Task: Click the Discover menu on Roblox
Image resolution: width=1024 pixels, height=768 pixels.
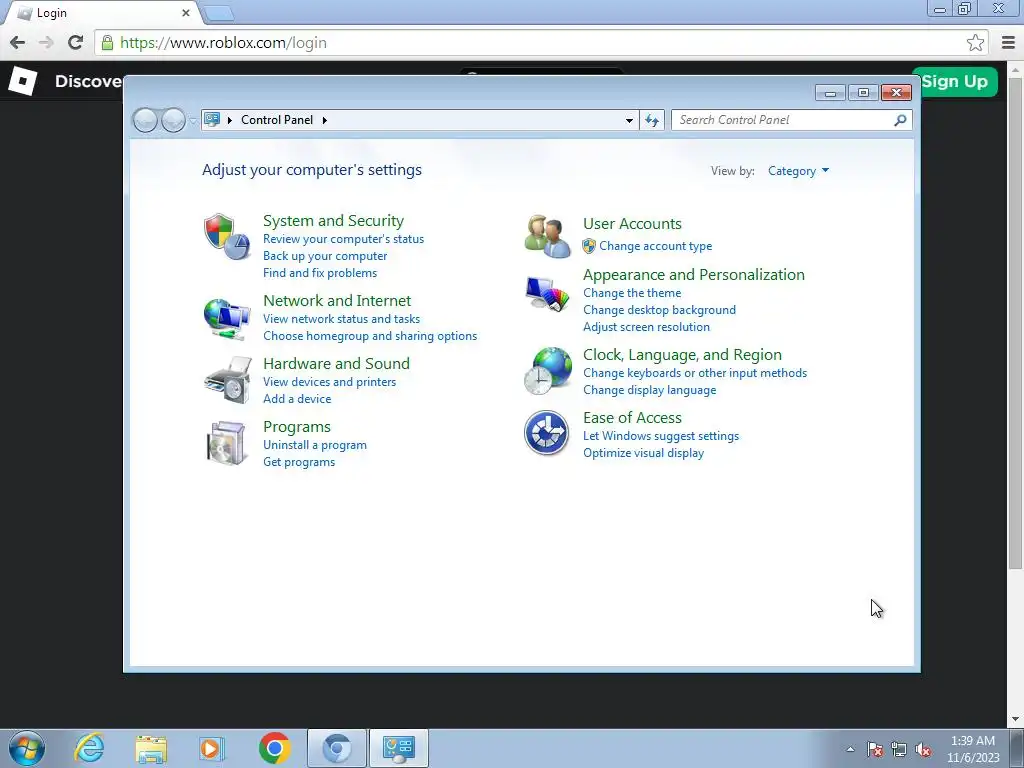Action: [x=89, y=82]
